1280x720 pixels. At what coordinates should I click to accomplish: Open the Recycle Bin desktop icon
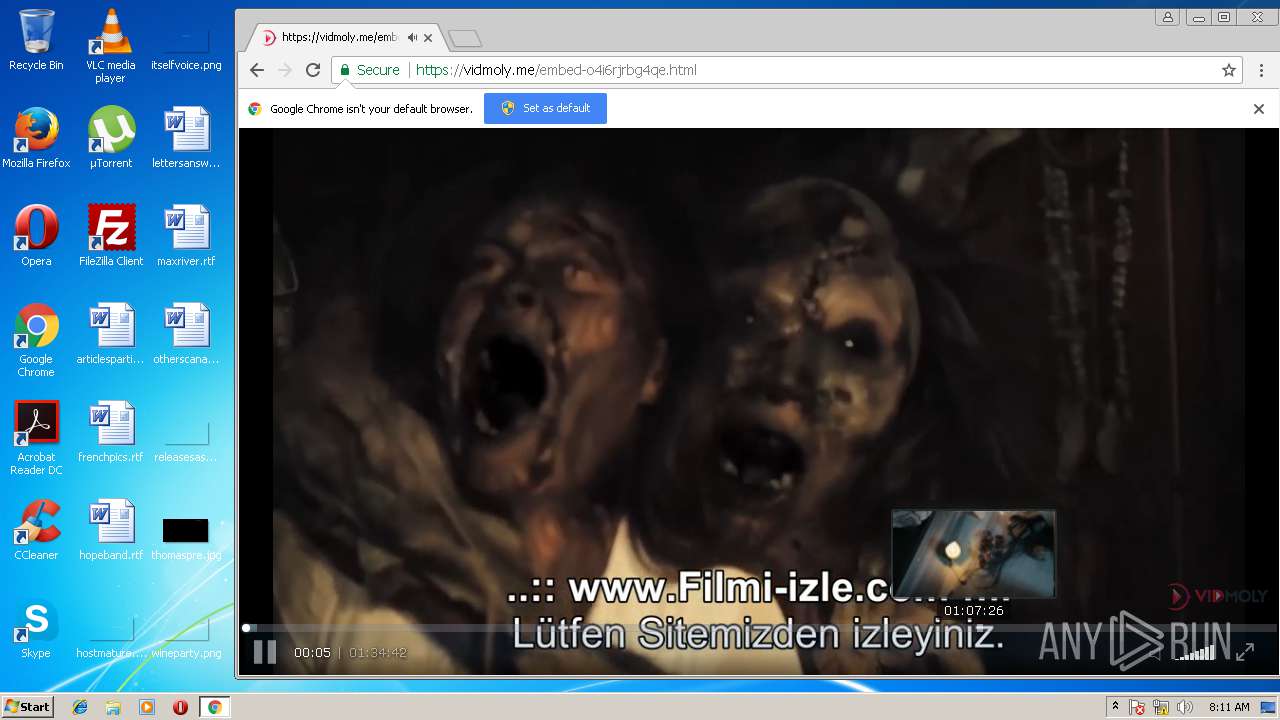[x=36, y=40]
